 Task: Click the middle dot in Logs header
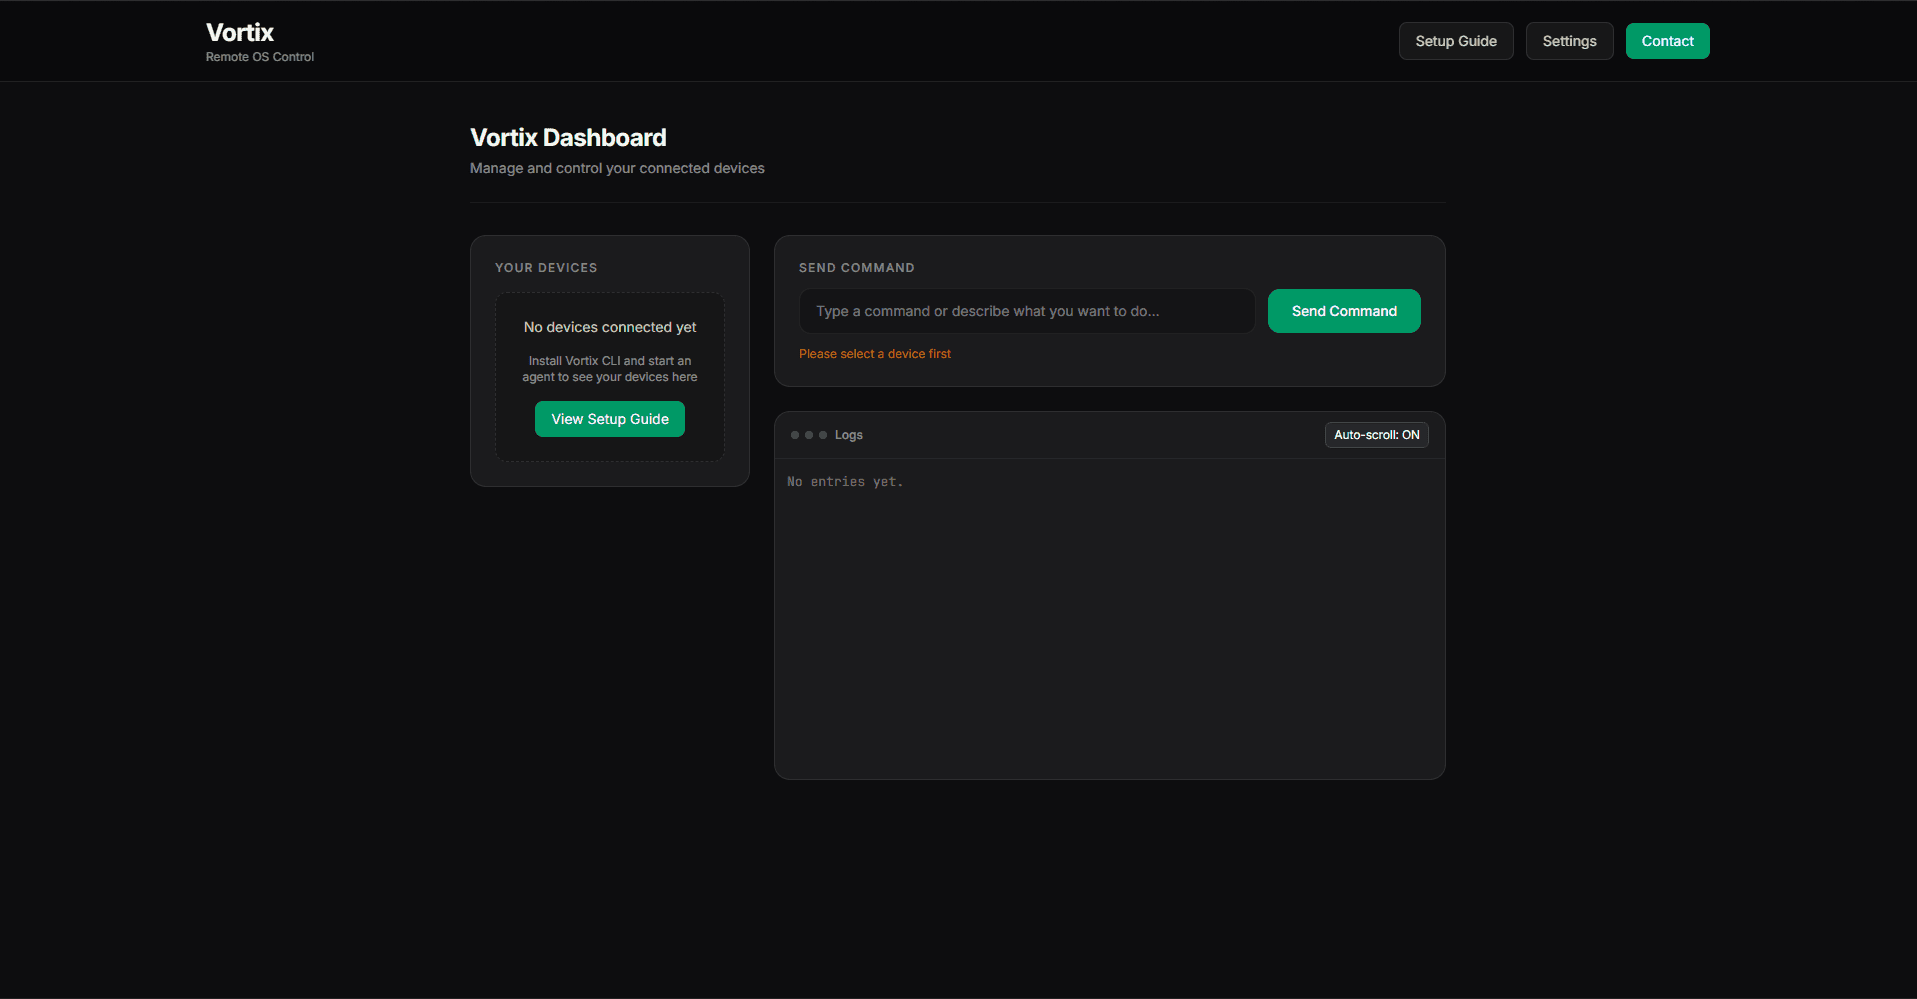point(809,435)
